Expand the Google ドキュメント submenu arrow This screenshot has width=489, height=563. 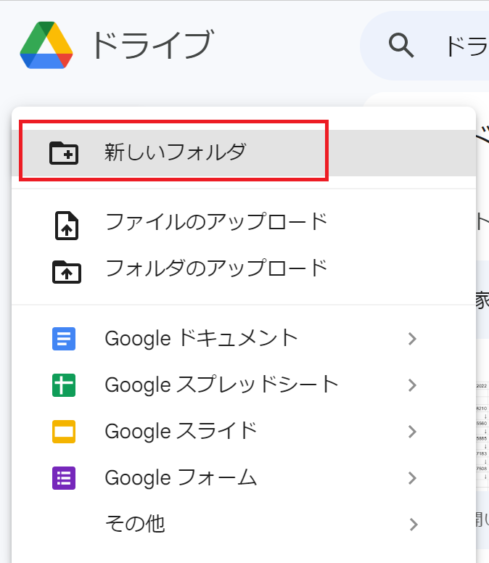pyautogui.click(x=413, y=339)
